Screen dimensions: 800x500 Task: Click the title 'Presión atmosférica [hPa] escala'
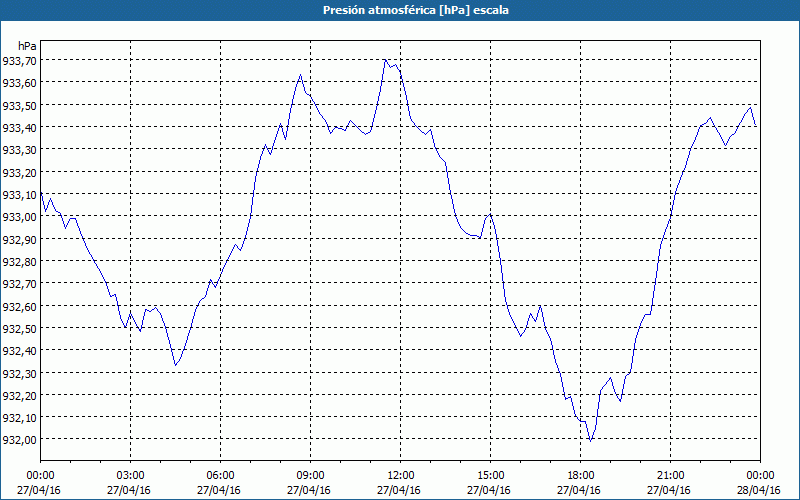[415, 10]
